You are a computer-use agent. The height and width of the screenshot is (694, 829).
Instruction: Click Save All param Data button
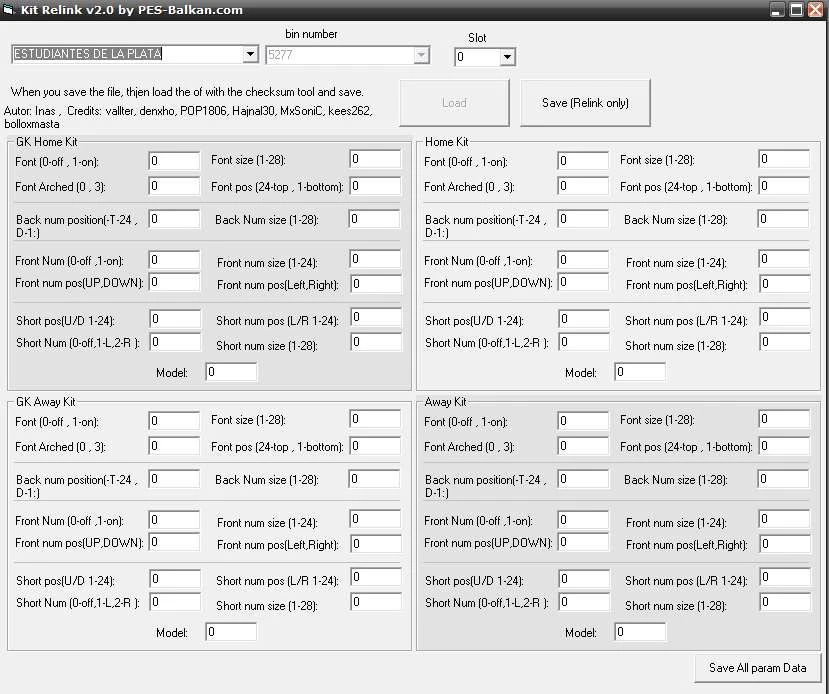[x=758, y=668]
